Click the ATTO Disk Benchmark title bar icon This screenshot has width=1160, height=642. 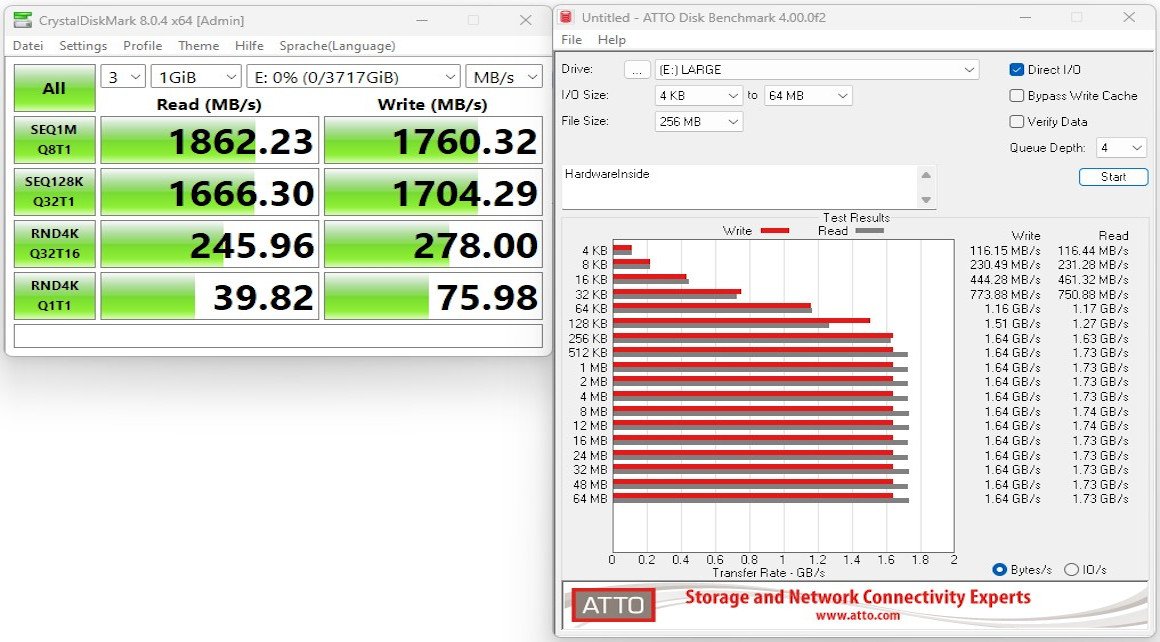tap(569, 17)
